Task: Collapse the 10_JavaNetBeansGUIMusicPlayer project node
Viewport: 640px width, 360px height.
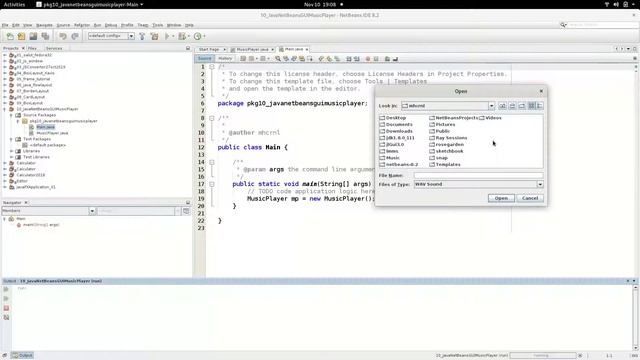Action: (x=5, y=109)
